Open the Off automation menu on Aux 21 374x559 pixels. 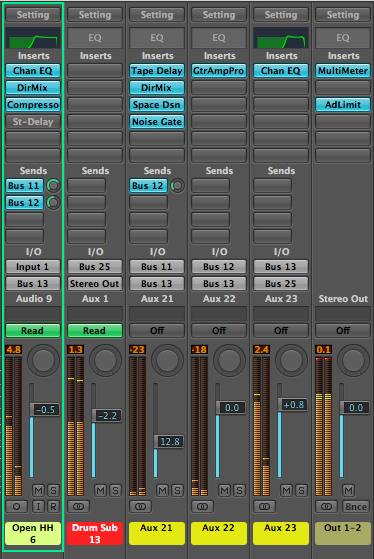[157, 330]
